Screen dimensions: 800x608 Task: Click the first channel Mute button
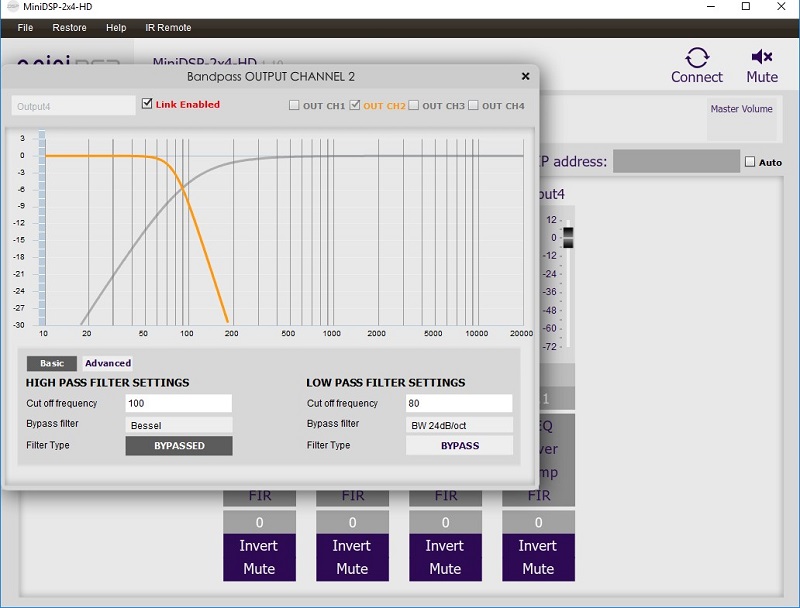click(259, 569)
